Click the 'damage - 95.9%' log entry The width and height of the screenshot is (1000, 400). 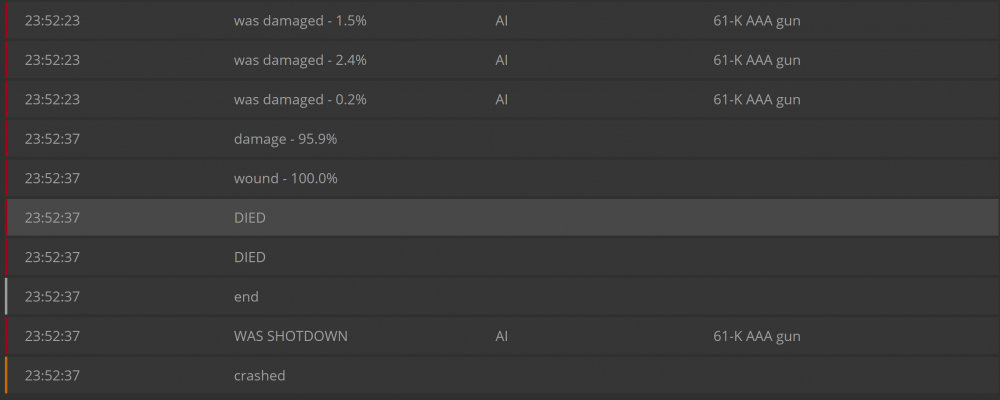(x=285, y=139)
